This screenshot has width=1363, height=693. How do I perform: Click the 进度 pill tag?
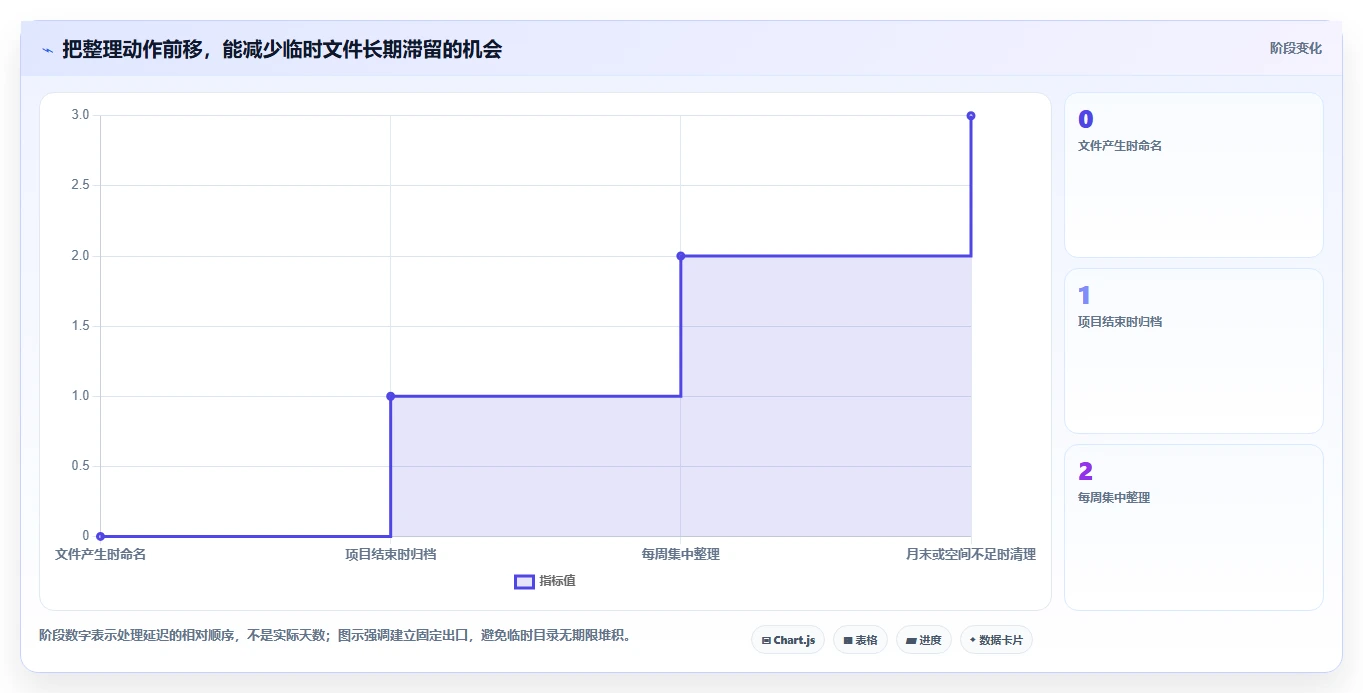click(923, 640)
